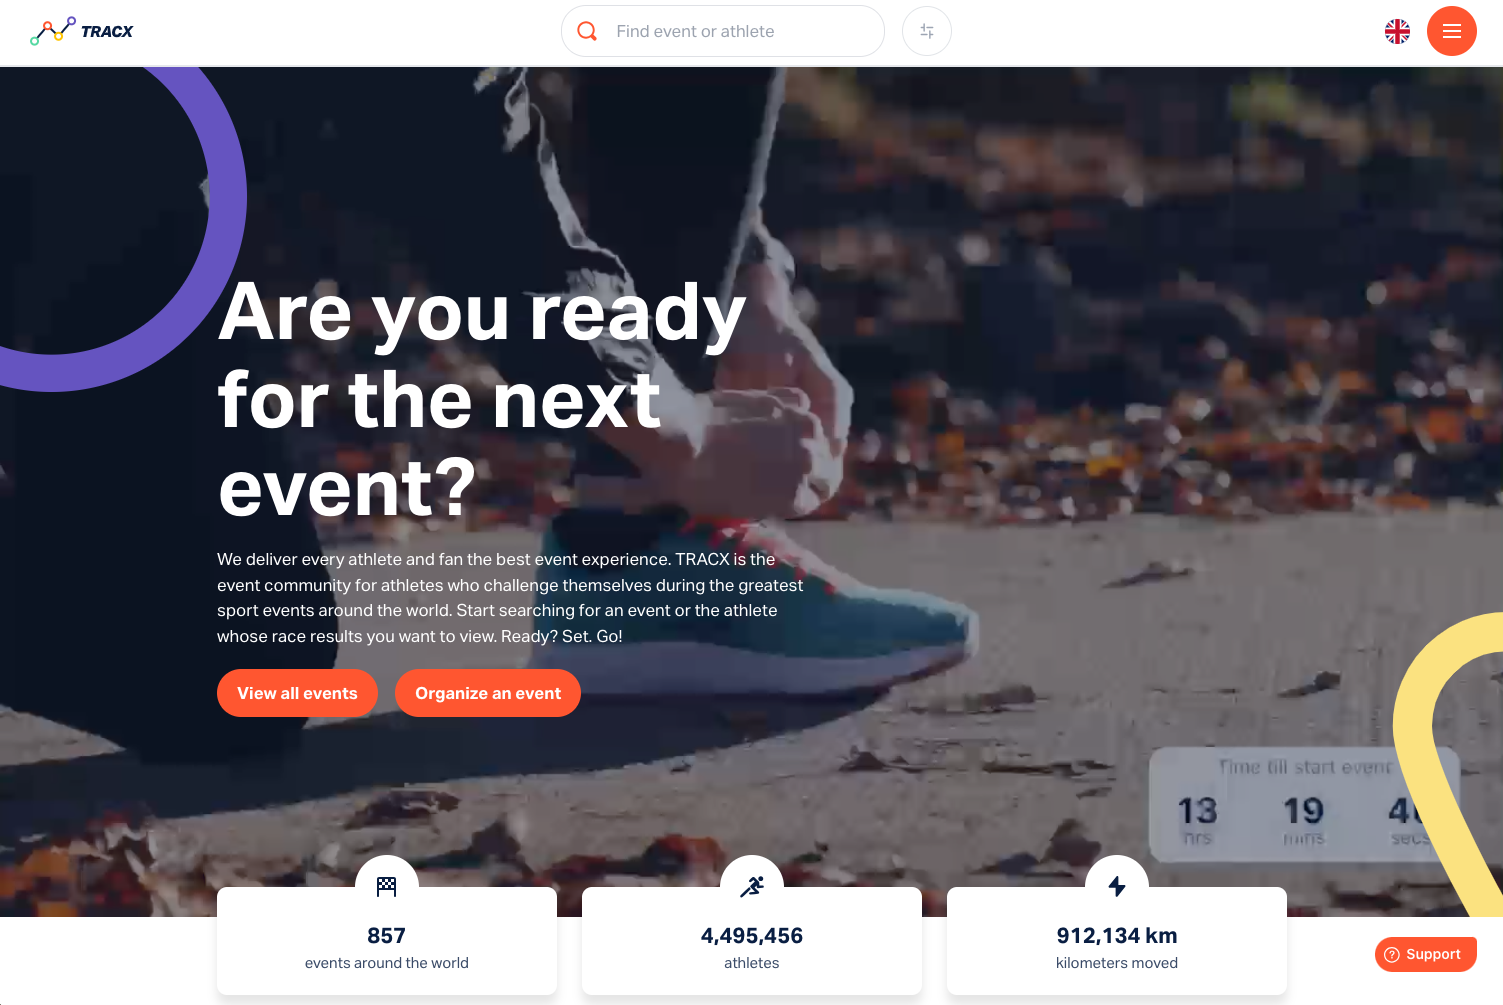
Task: Select the 912,134 km kilometers moved card
Action: (x=1117, y=940)
